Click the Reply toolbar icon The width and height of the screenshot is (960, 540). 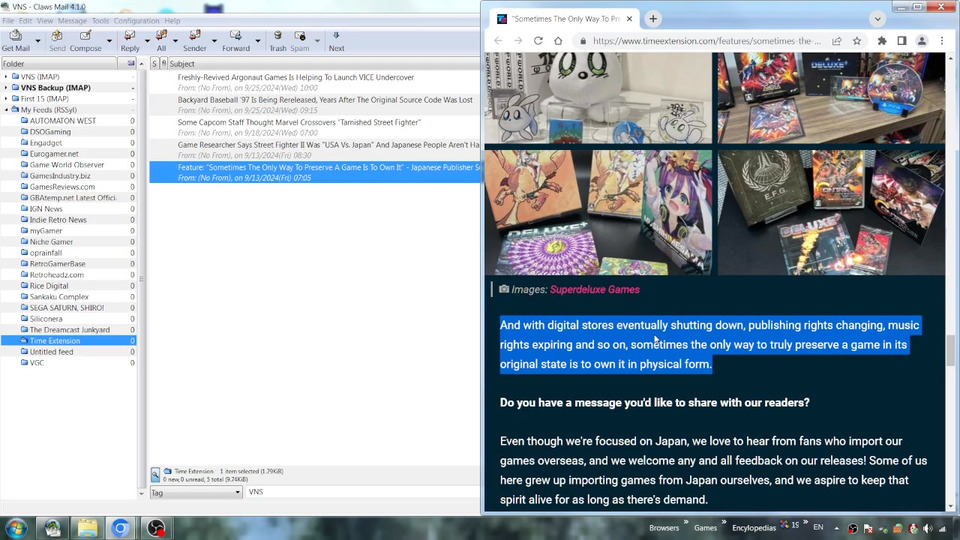pyautogui.click(x=130, y=41)
